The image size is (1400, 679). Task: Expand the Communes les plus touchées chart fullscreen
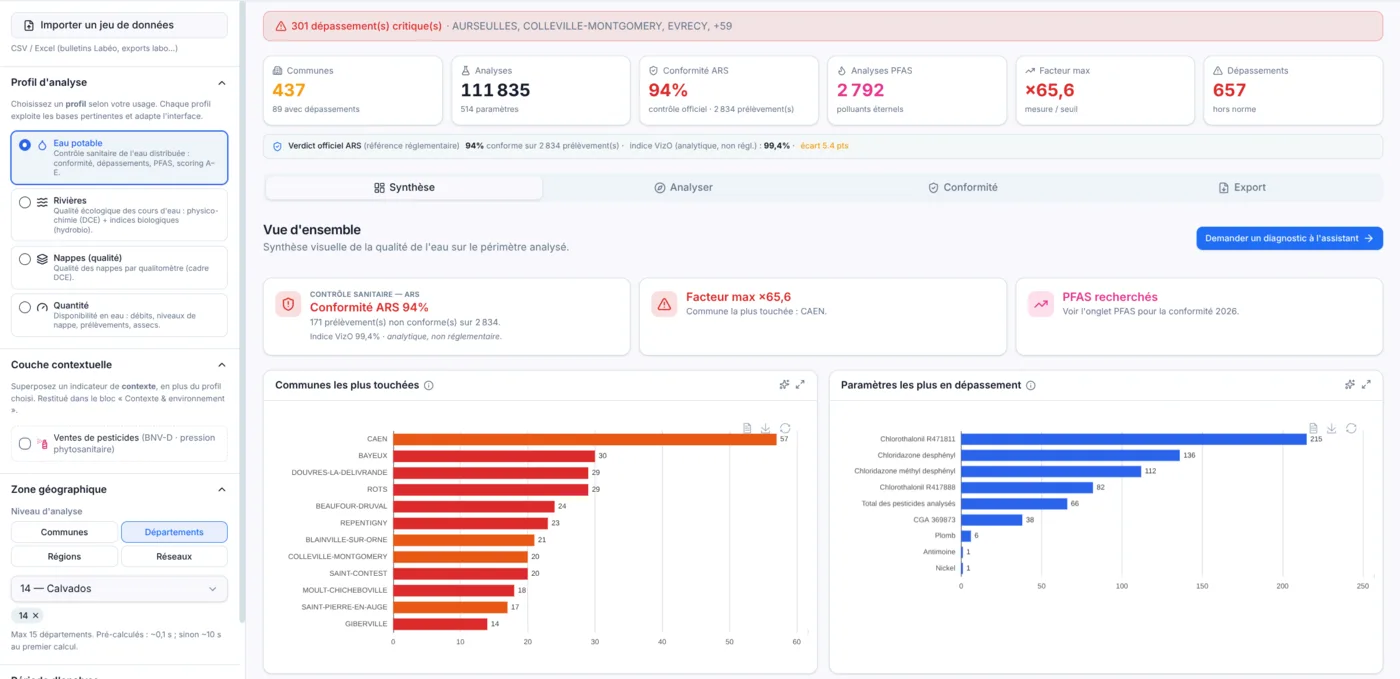tap(801, 384)
